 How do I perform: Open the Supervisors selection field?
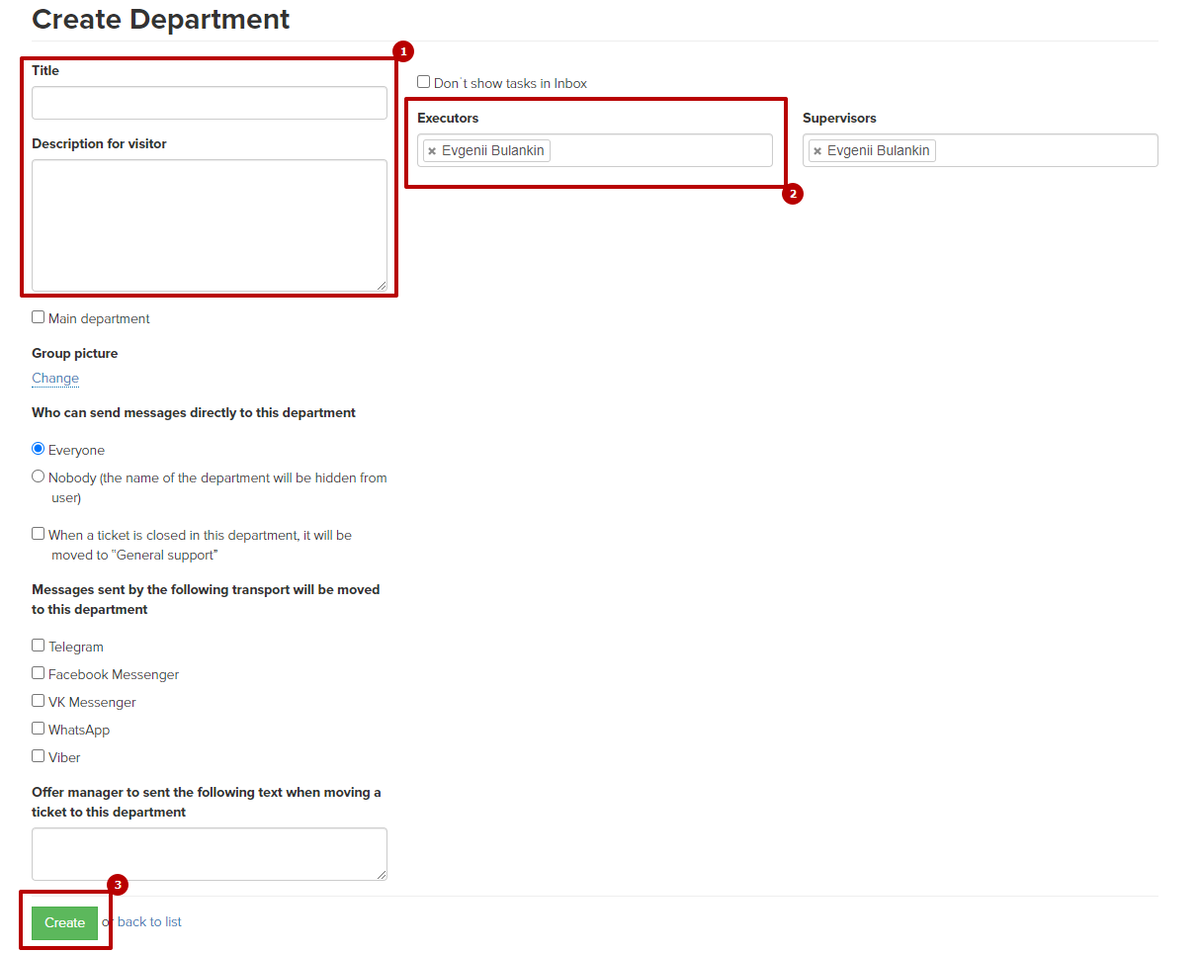pyautogui.click(x=980, y=150)
